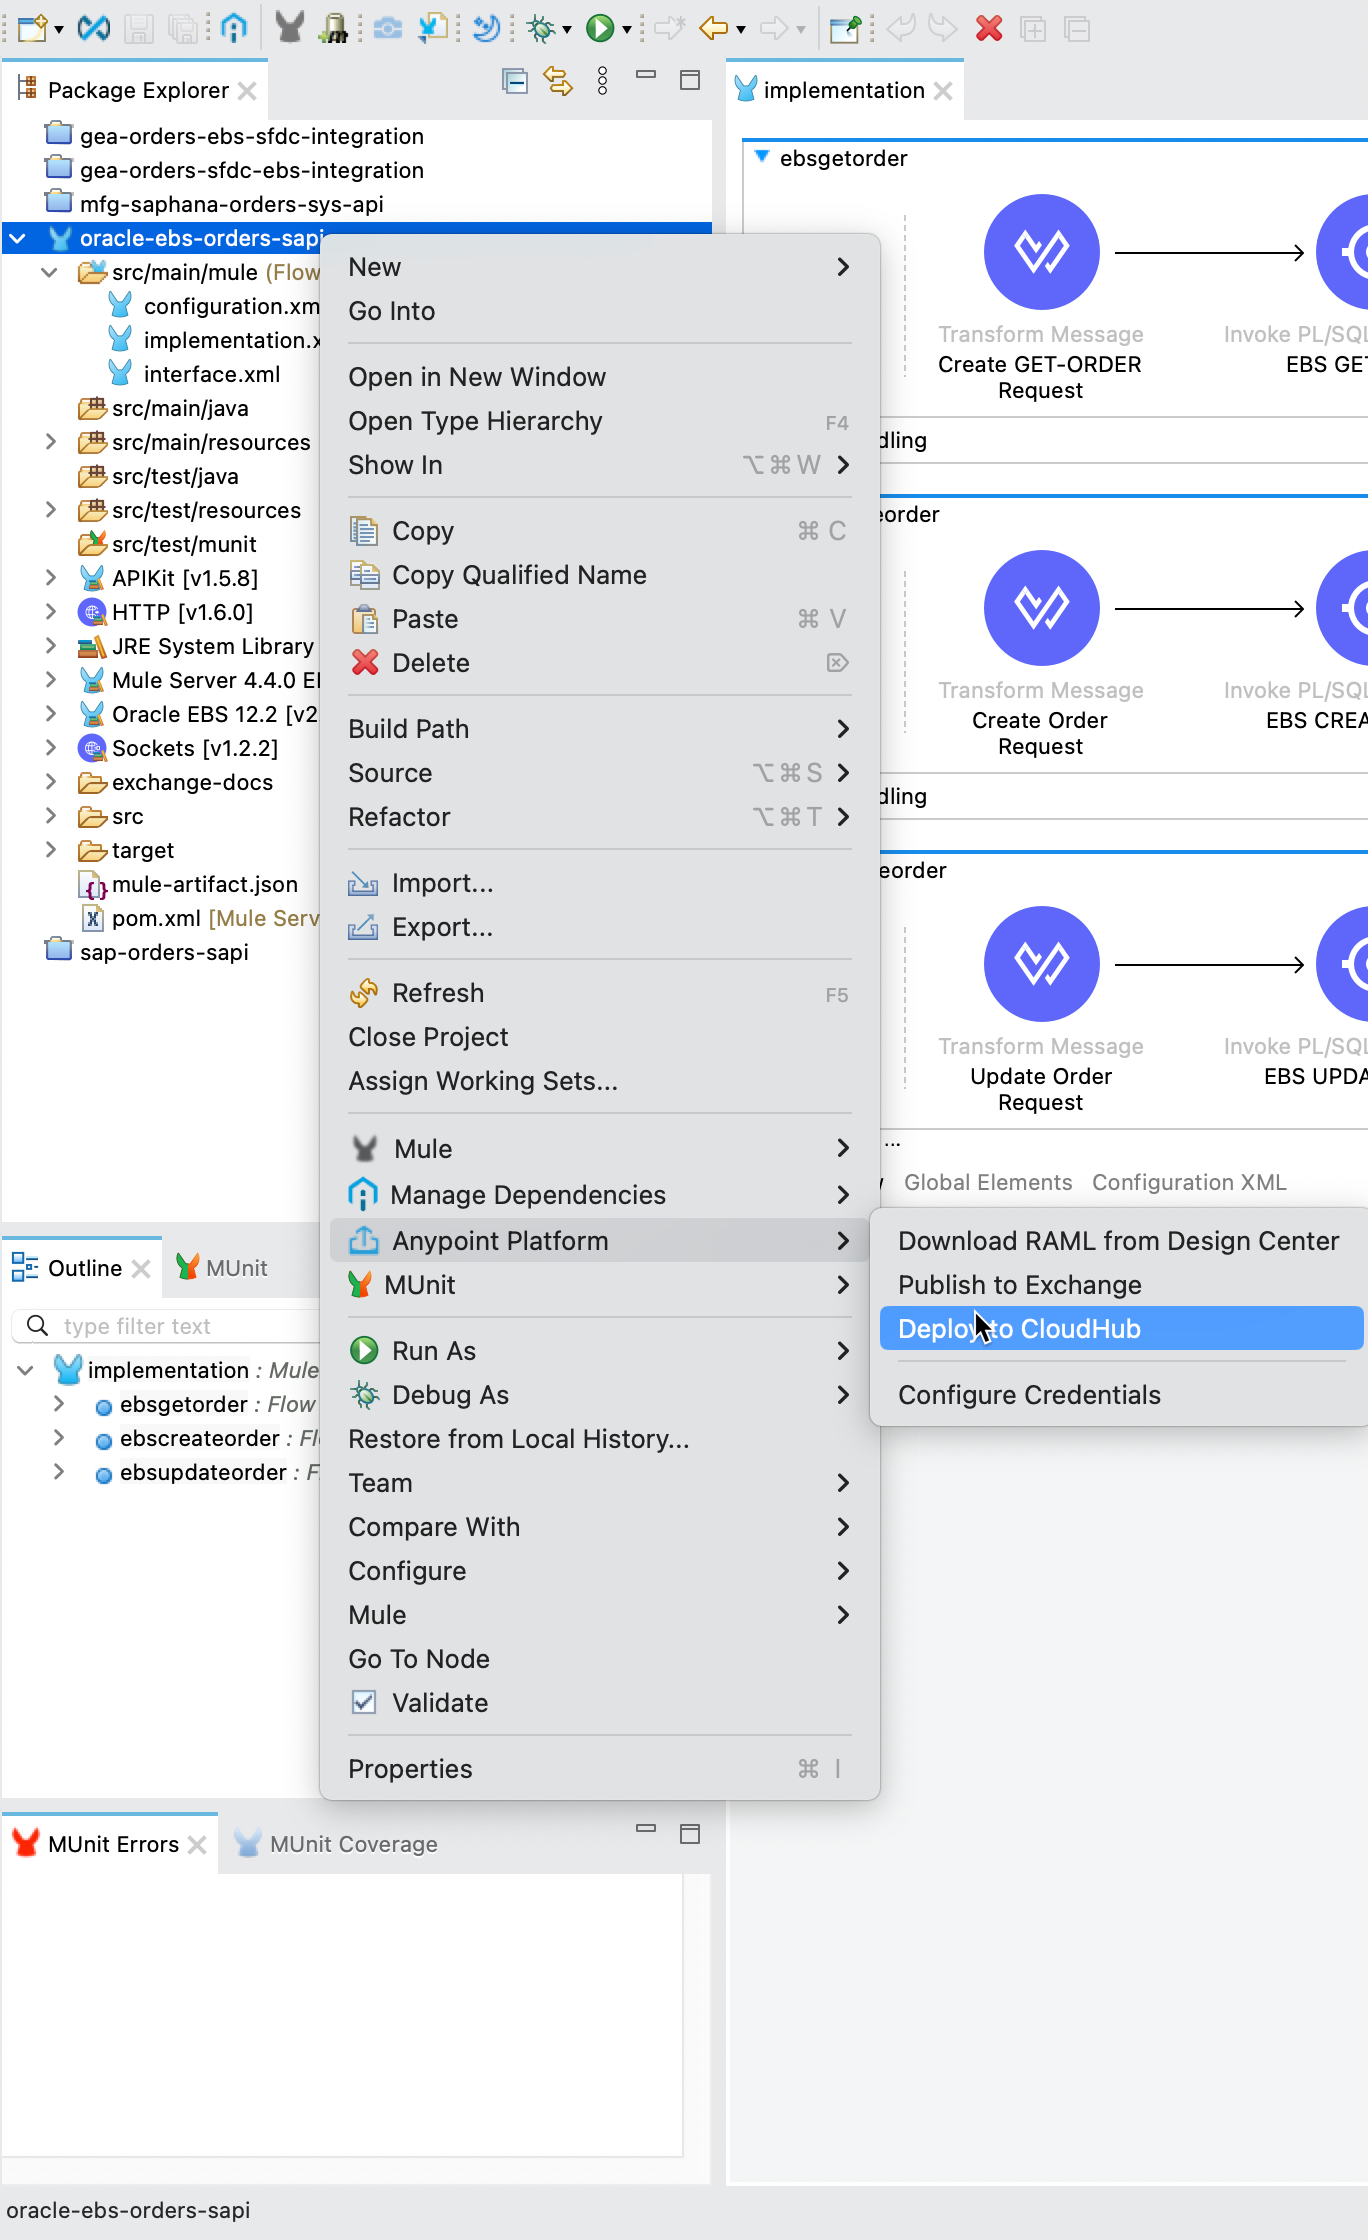
Task: Close the Package Explorer view
Action: pyautogui.click(x=248, y=91)
